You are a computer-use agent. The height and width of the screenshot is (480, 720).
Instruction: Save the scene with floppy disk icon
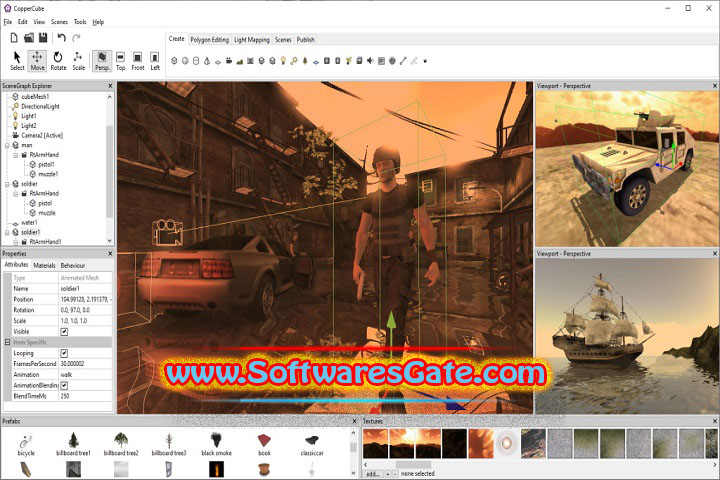[43, 38]
